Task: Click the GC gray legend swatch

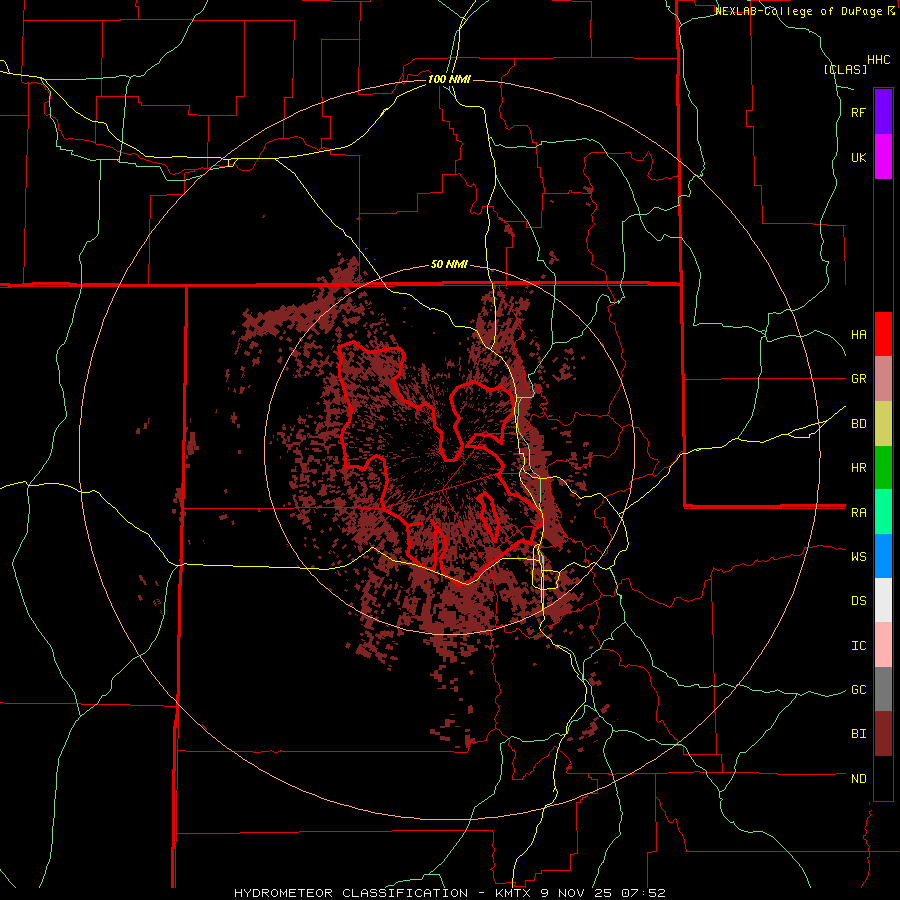Action: pyautogui.click(x=883, y=689)
